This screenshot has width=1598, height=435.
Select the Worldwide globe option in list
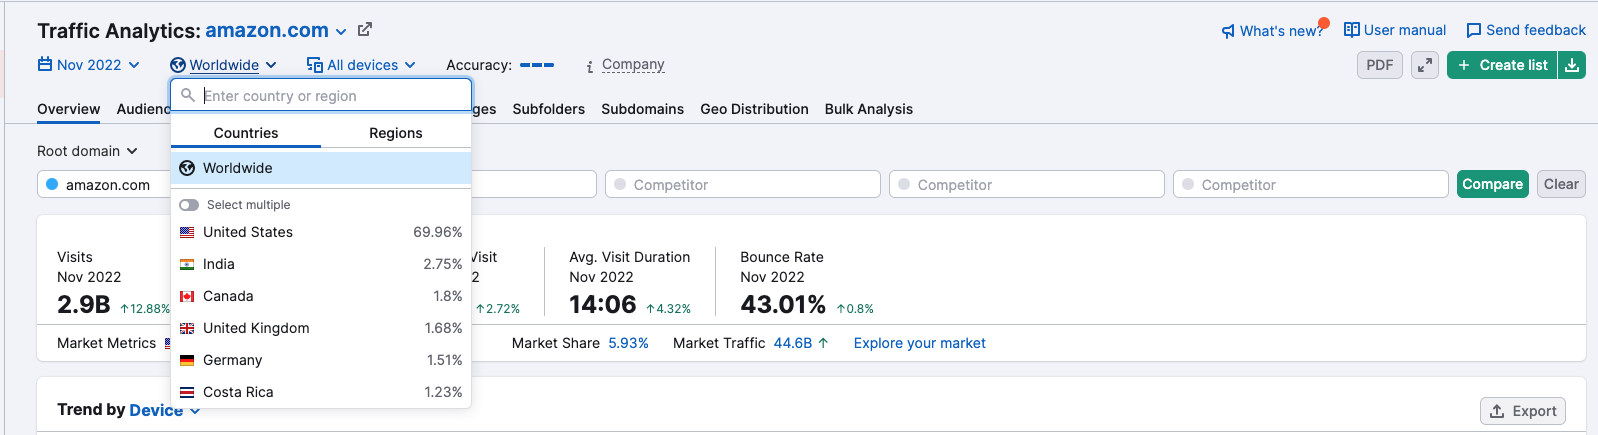321,168
